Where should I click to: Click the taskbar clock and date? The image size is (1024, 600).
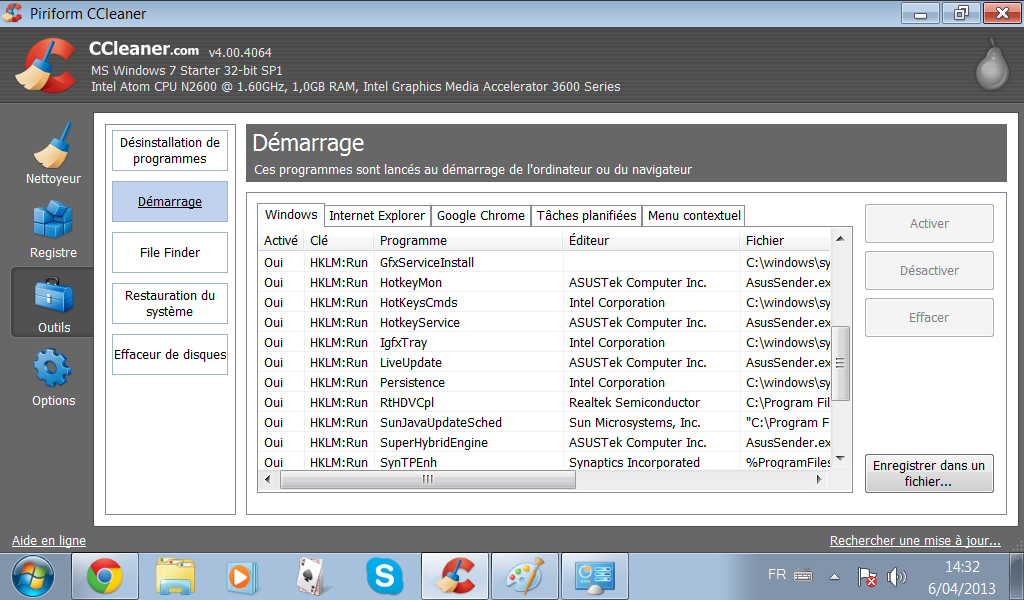[962, 577]
